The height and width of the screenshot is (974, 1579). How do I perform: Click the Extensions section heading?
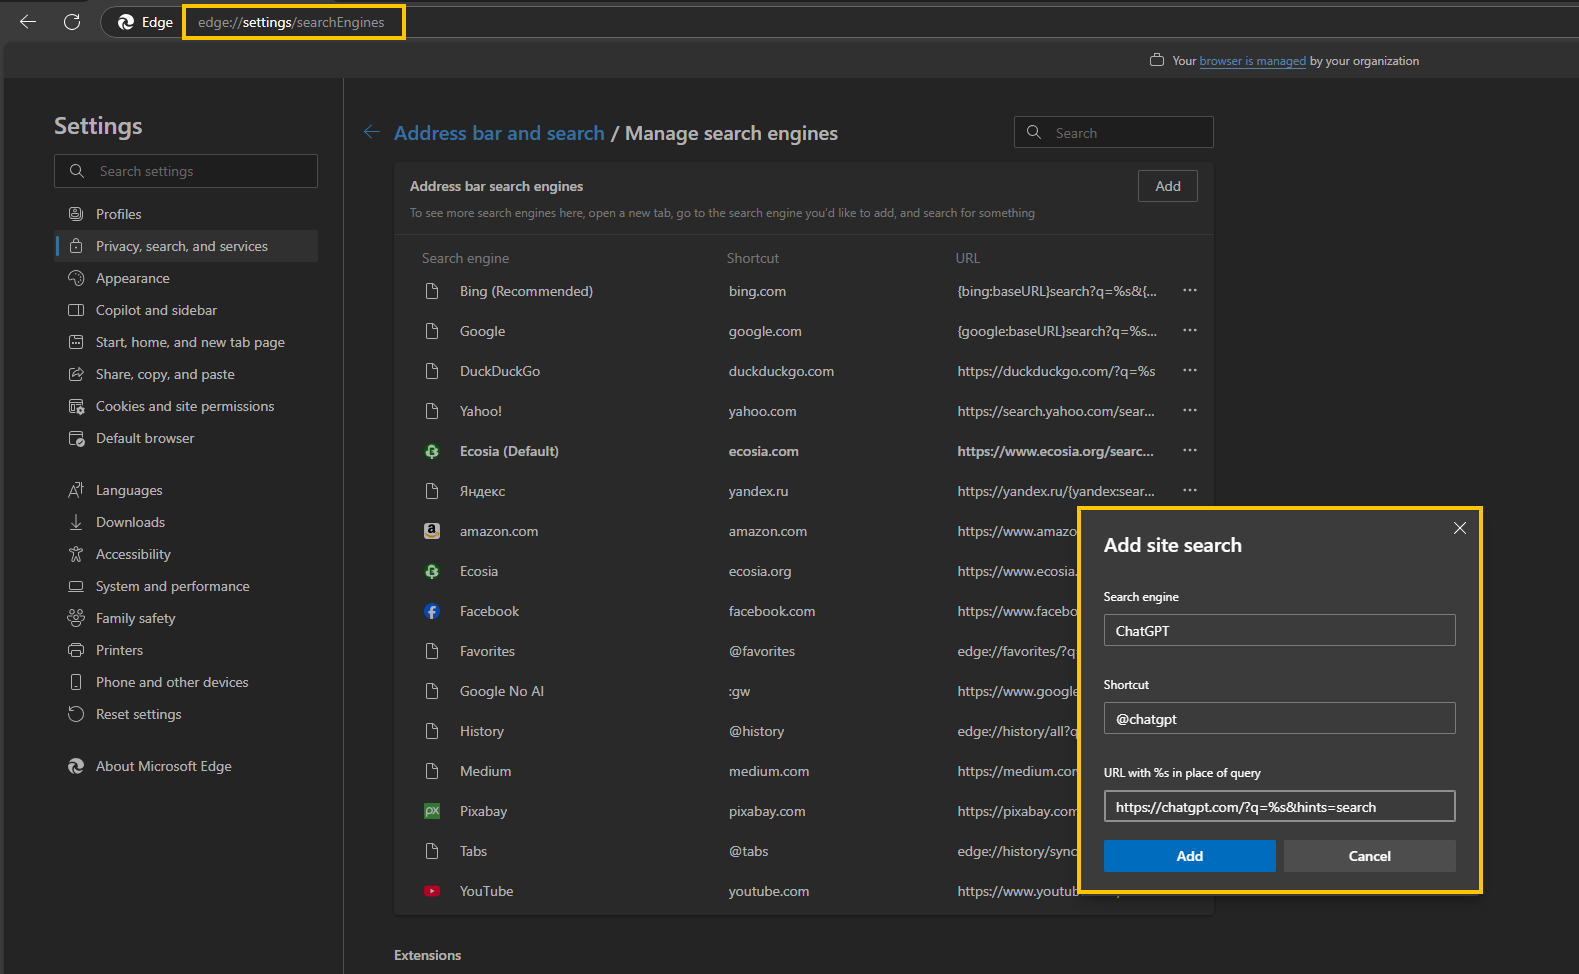coord(428,955)
